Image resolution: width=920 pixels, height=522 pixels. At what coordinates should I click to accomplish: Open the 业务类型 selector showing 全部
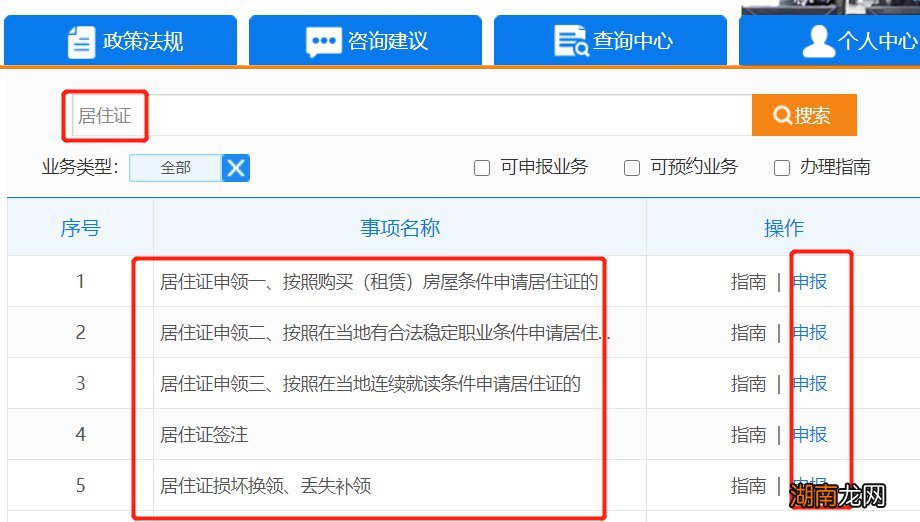(x=175, y=168)
